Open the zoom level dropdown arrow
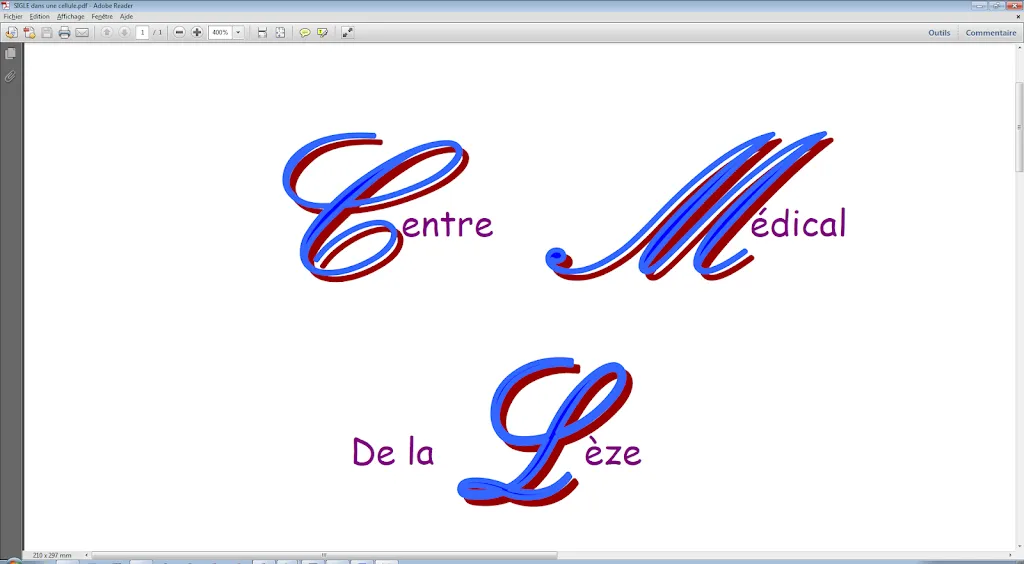1024x564 pixels. pyautogui.click(x=238, y=32)
